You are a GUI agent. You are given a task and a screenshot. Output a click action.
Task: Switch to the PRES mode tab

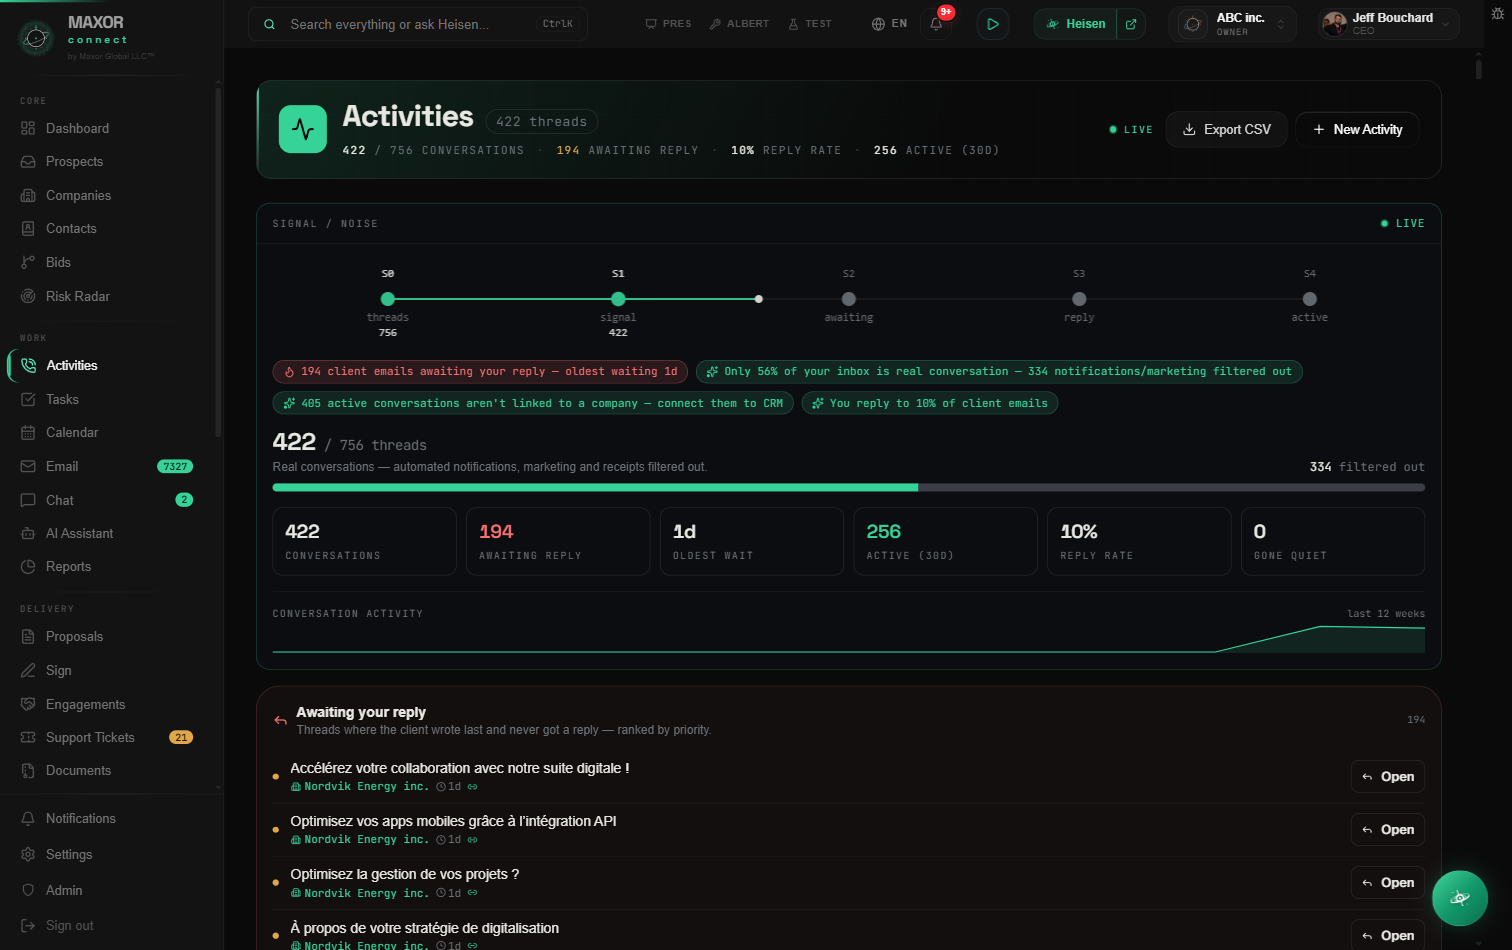(668, 23)
